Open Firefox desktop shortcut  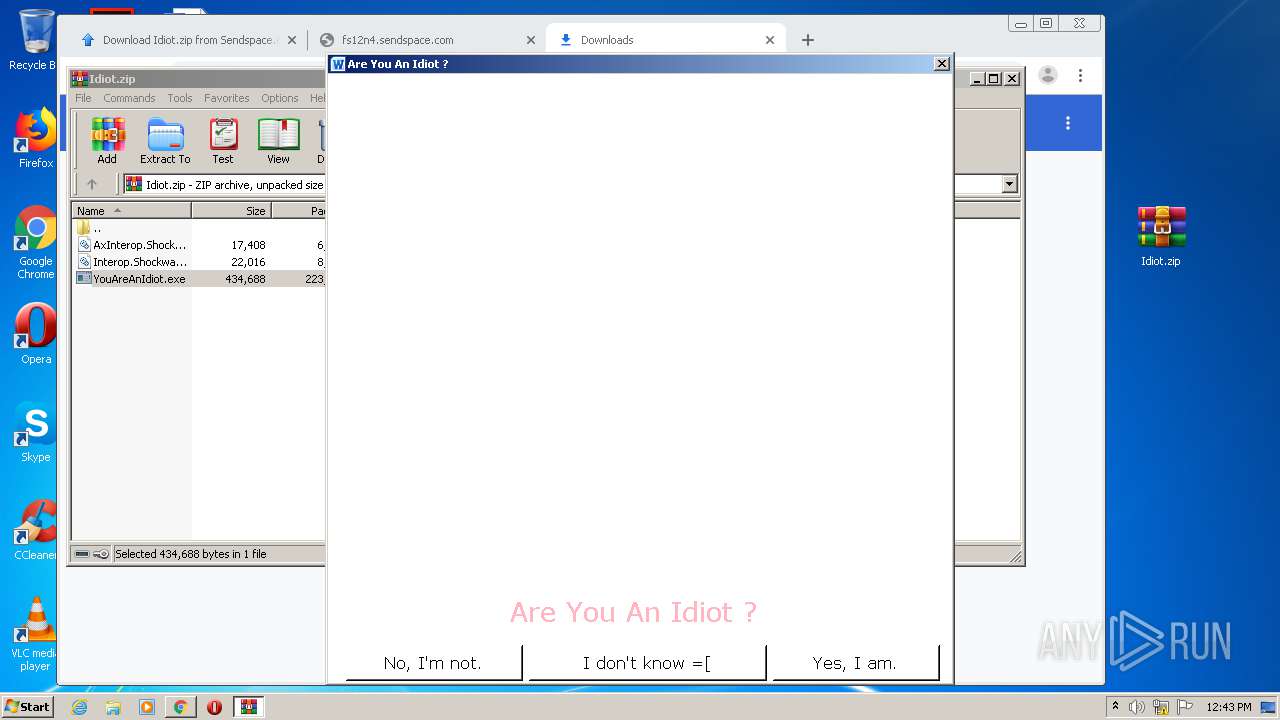(x=35, y=138)
